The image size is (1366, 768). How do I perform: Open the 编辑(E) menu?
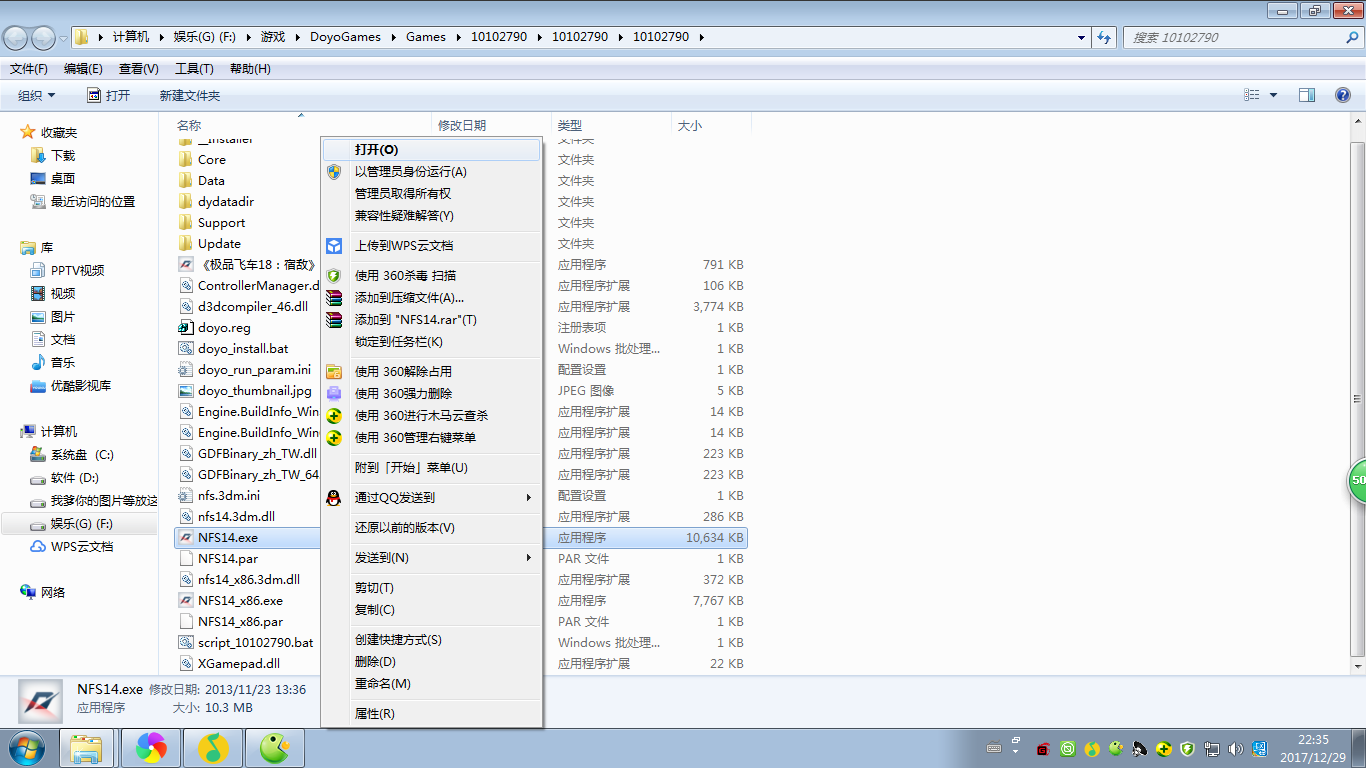tap(83, 69)
